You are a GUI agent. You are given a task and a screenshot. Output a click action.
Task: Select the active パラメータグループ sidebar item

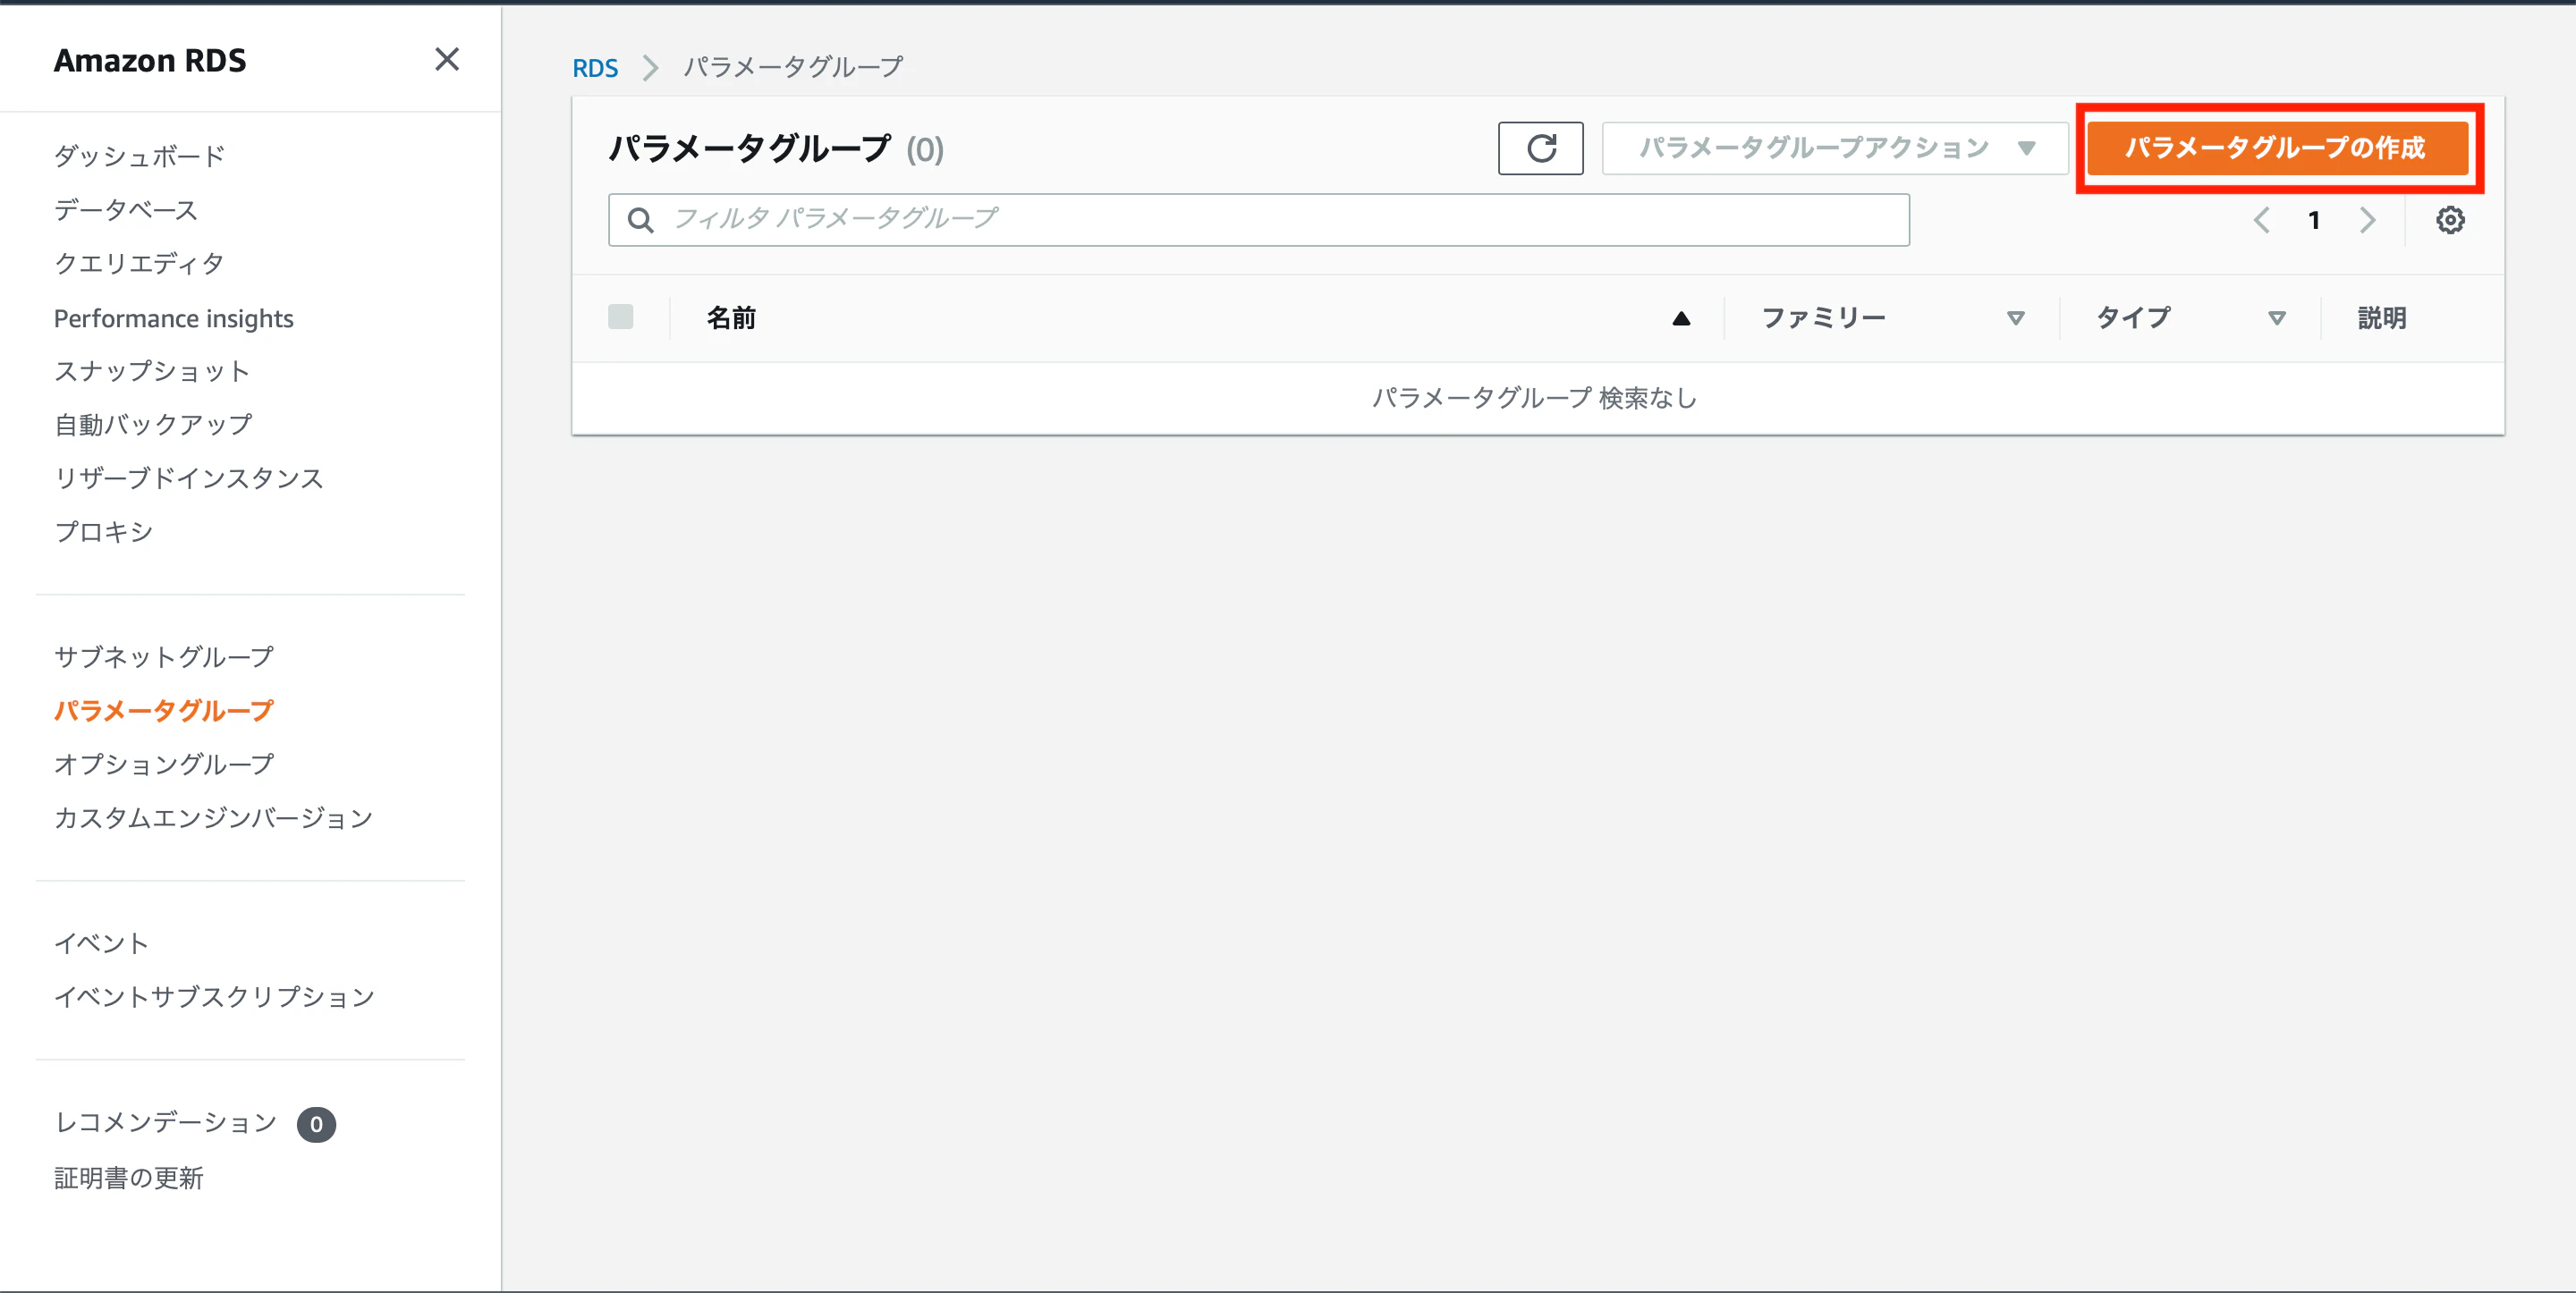point(164,711)
